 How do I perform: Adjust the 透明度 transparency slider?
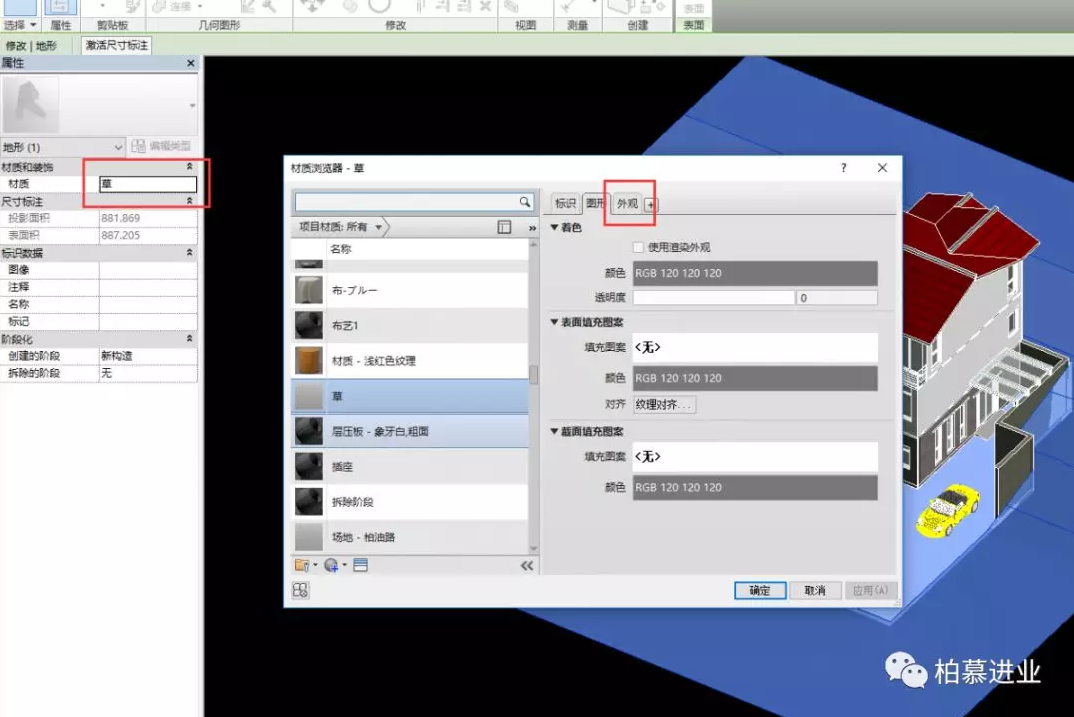[x=713, y=298]
